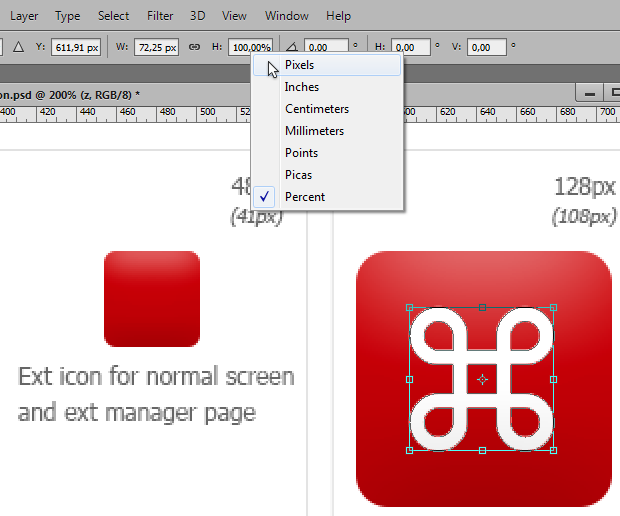Screen dimensions: 620x516
Task: Click the document tab title 'RGB/8'
Action: tap(113, 95)
